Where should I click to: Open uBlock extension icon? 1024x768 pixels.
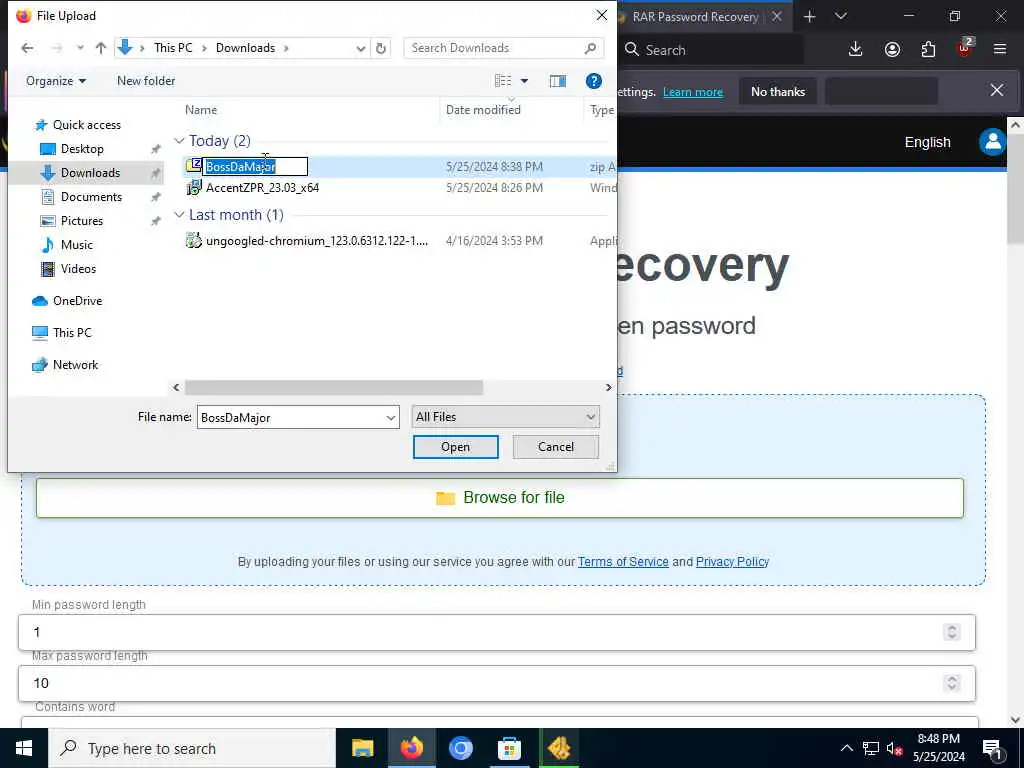(x=965, y=48)
